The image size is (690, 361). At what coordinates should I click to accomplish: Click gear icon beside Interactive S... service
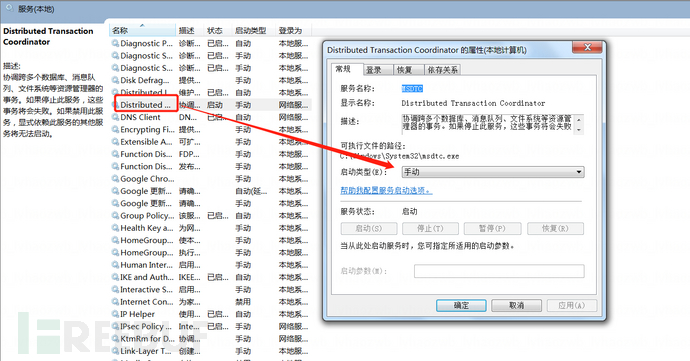[115, 290]
